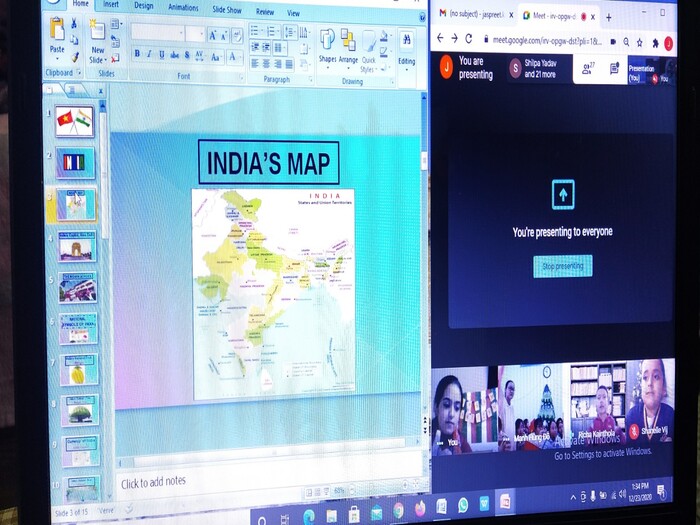700x525 pixels.
Task: Open the Shapes gallery
Action: click(327, 48)
